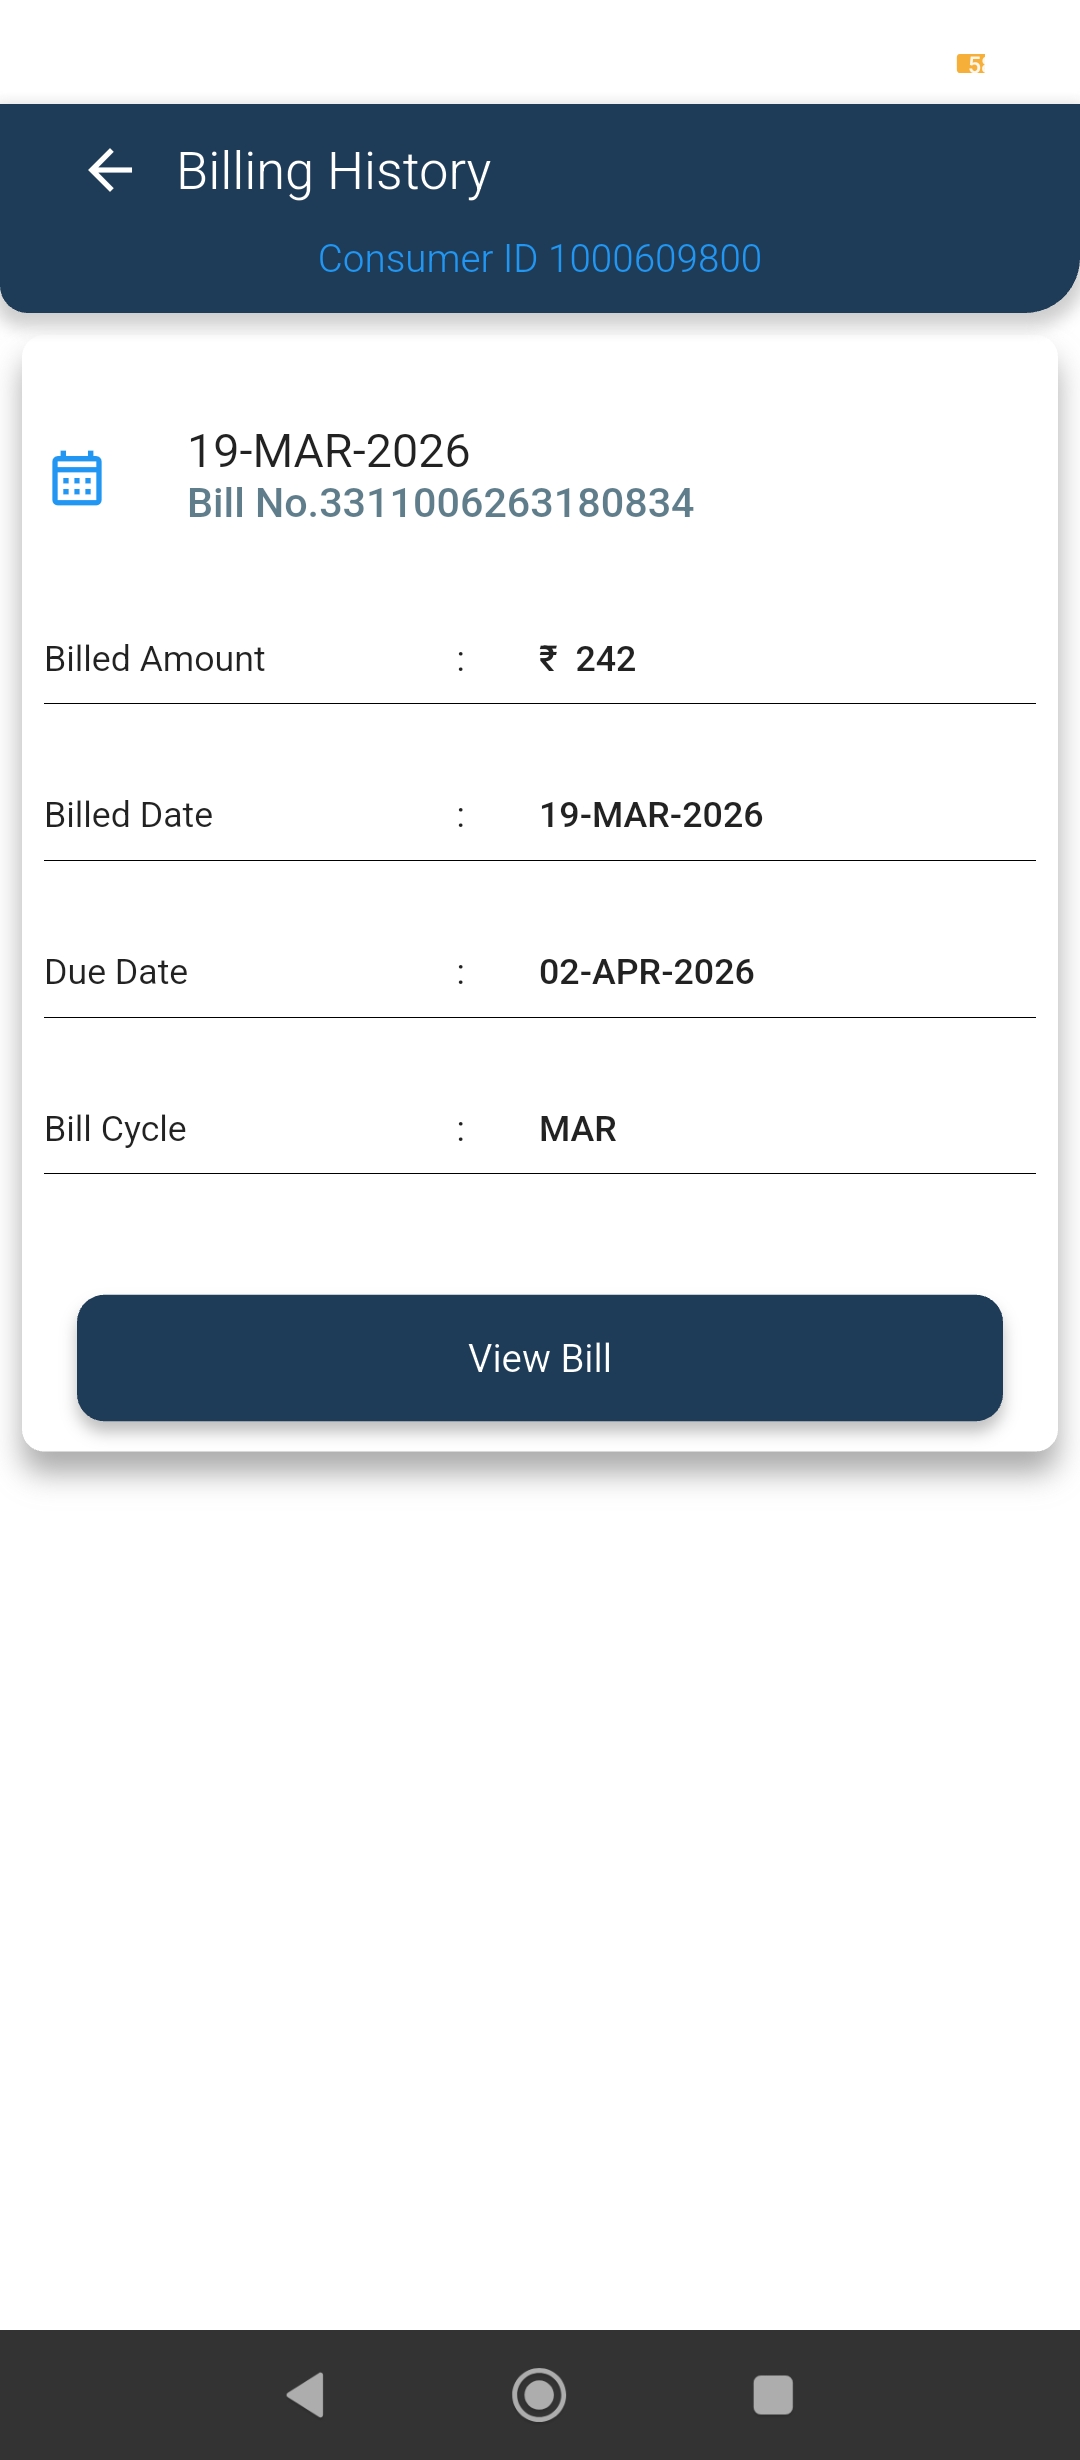1080x2460 pixels.
Task: Tap the Bill Cycle label
Action: pyautogui.click(x=116, y=1129)
